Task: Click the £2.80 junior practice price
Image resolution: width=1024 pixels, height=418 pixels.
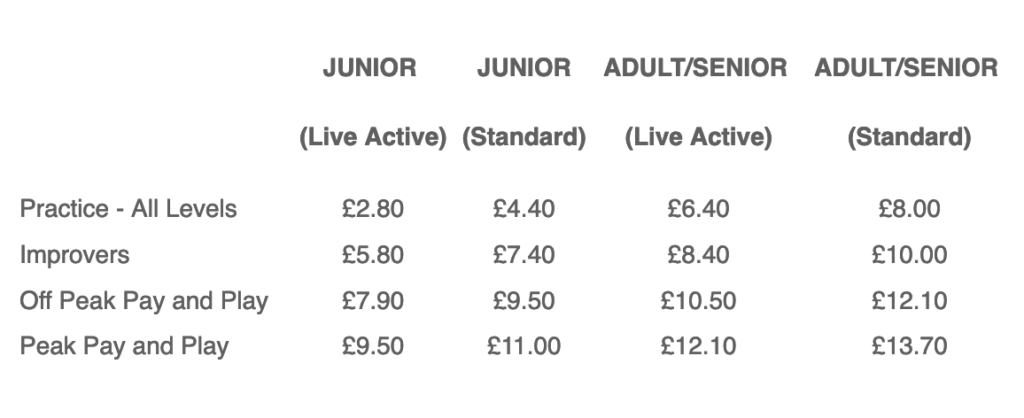Action: point(373,209)
